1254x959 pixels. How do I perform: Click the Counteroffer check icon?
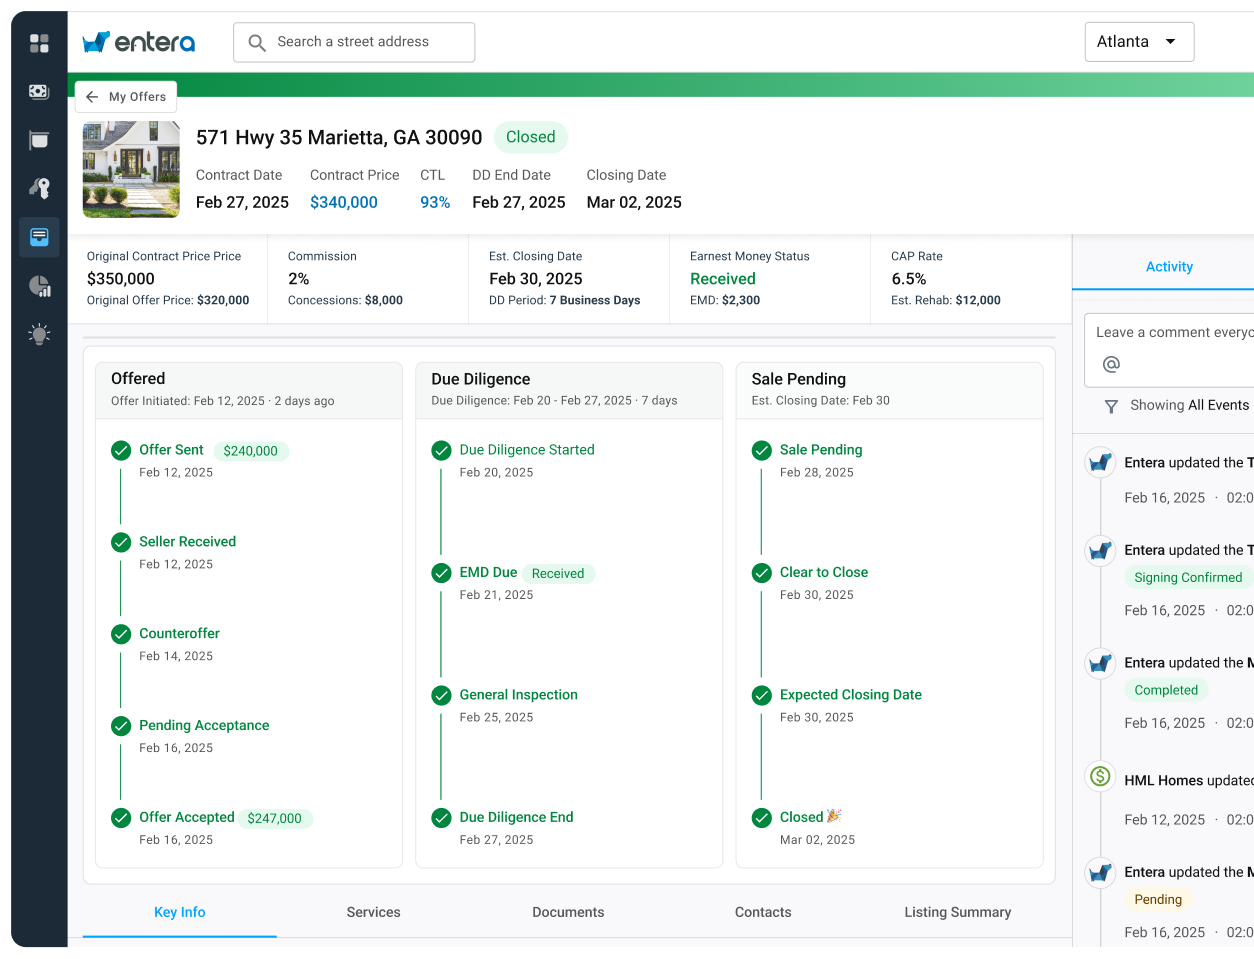tap(121, 634)
